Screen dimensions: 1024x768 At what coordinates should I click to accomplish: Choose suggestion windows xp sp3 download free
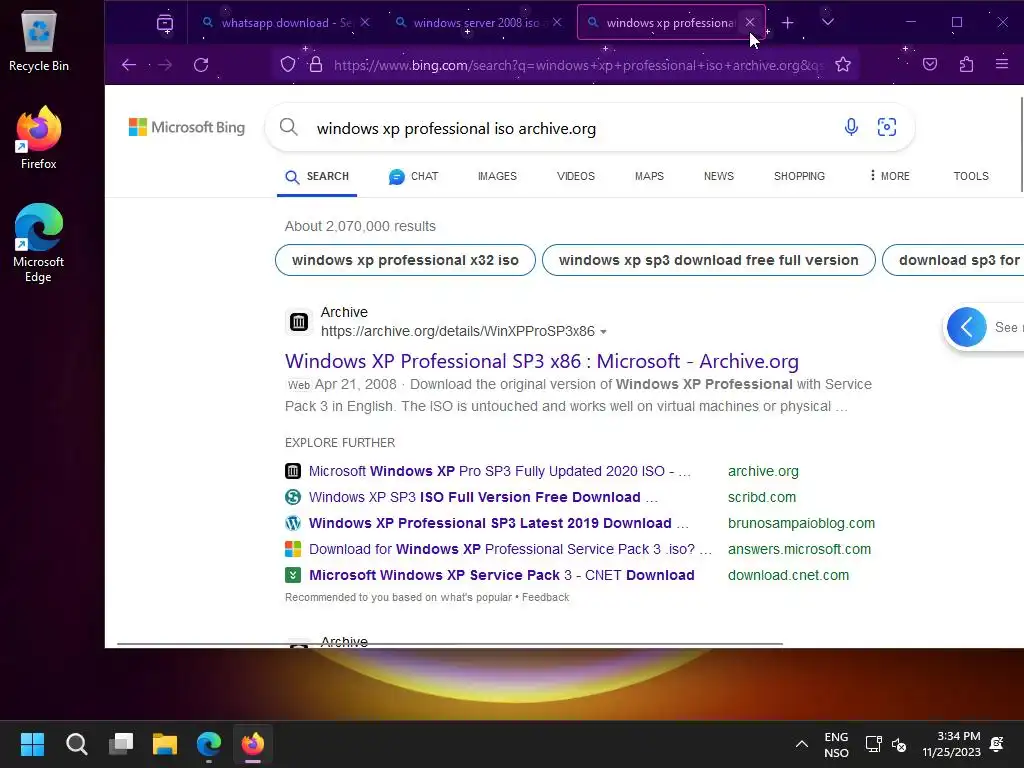tap(709, 260)
